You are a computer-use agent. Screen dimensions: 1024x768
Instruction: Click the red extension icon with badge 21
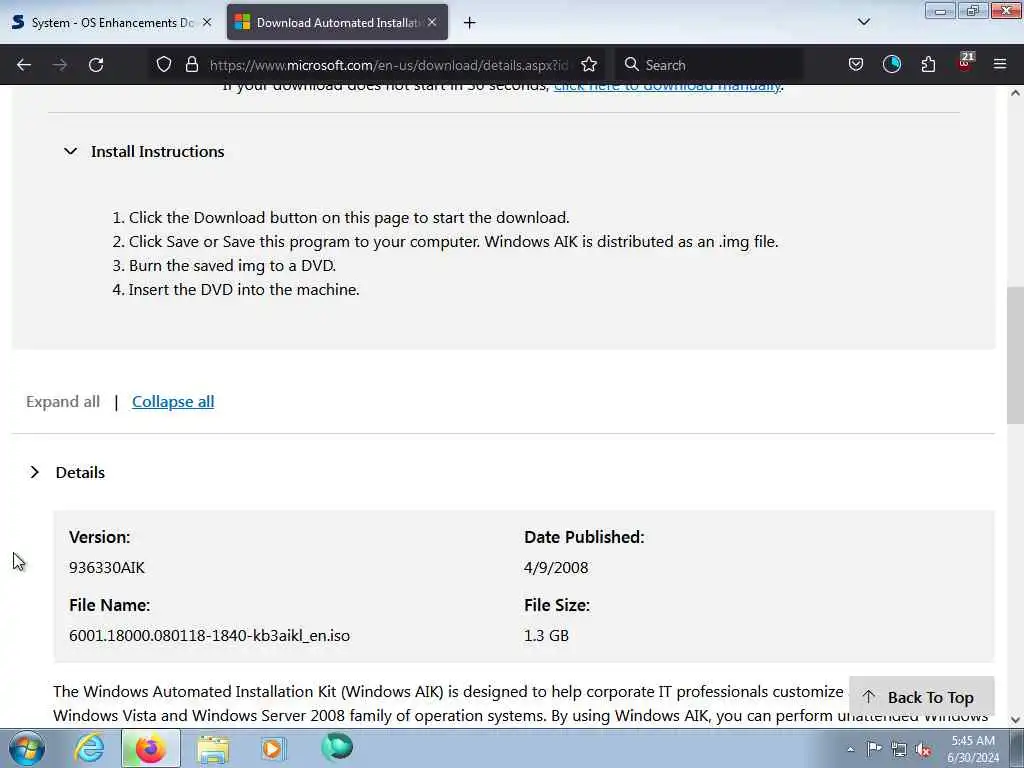point(965,63)
